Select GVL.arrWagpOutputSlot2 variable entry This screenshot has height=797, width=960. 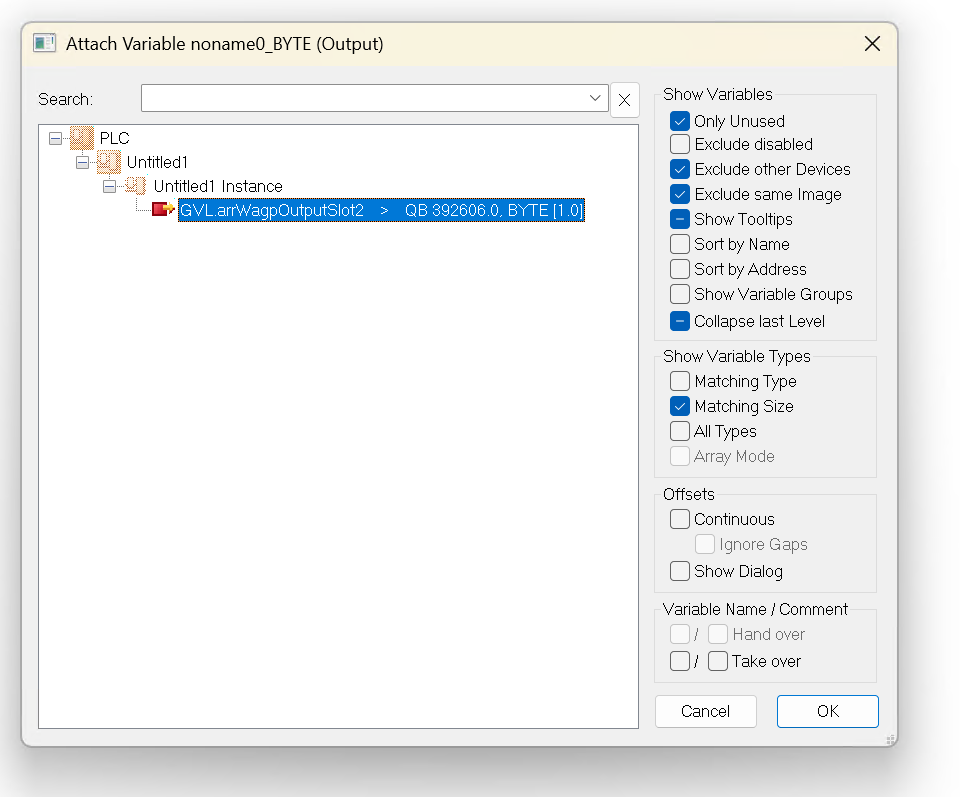tap(380, 210)
